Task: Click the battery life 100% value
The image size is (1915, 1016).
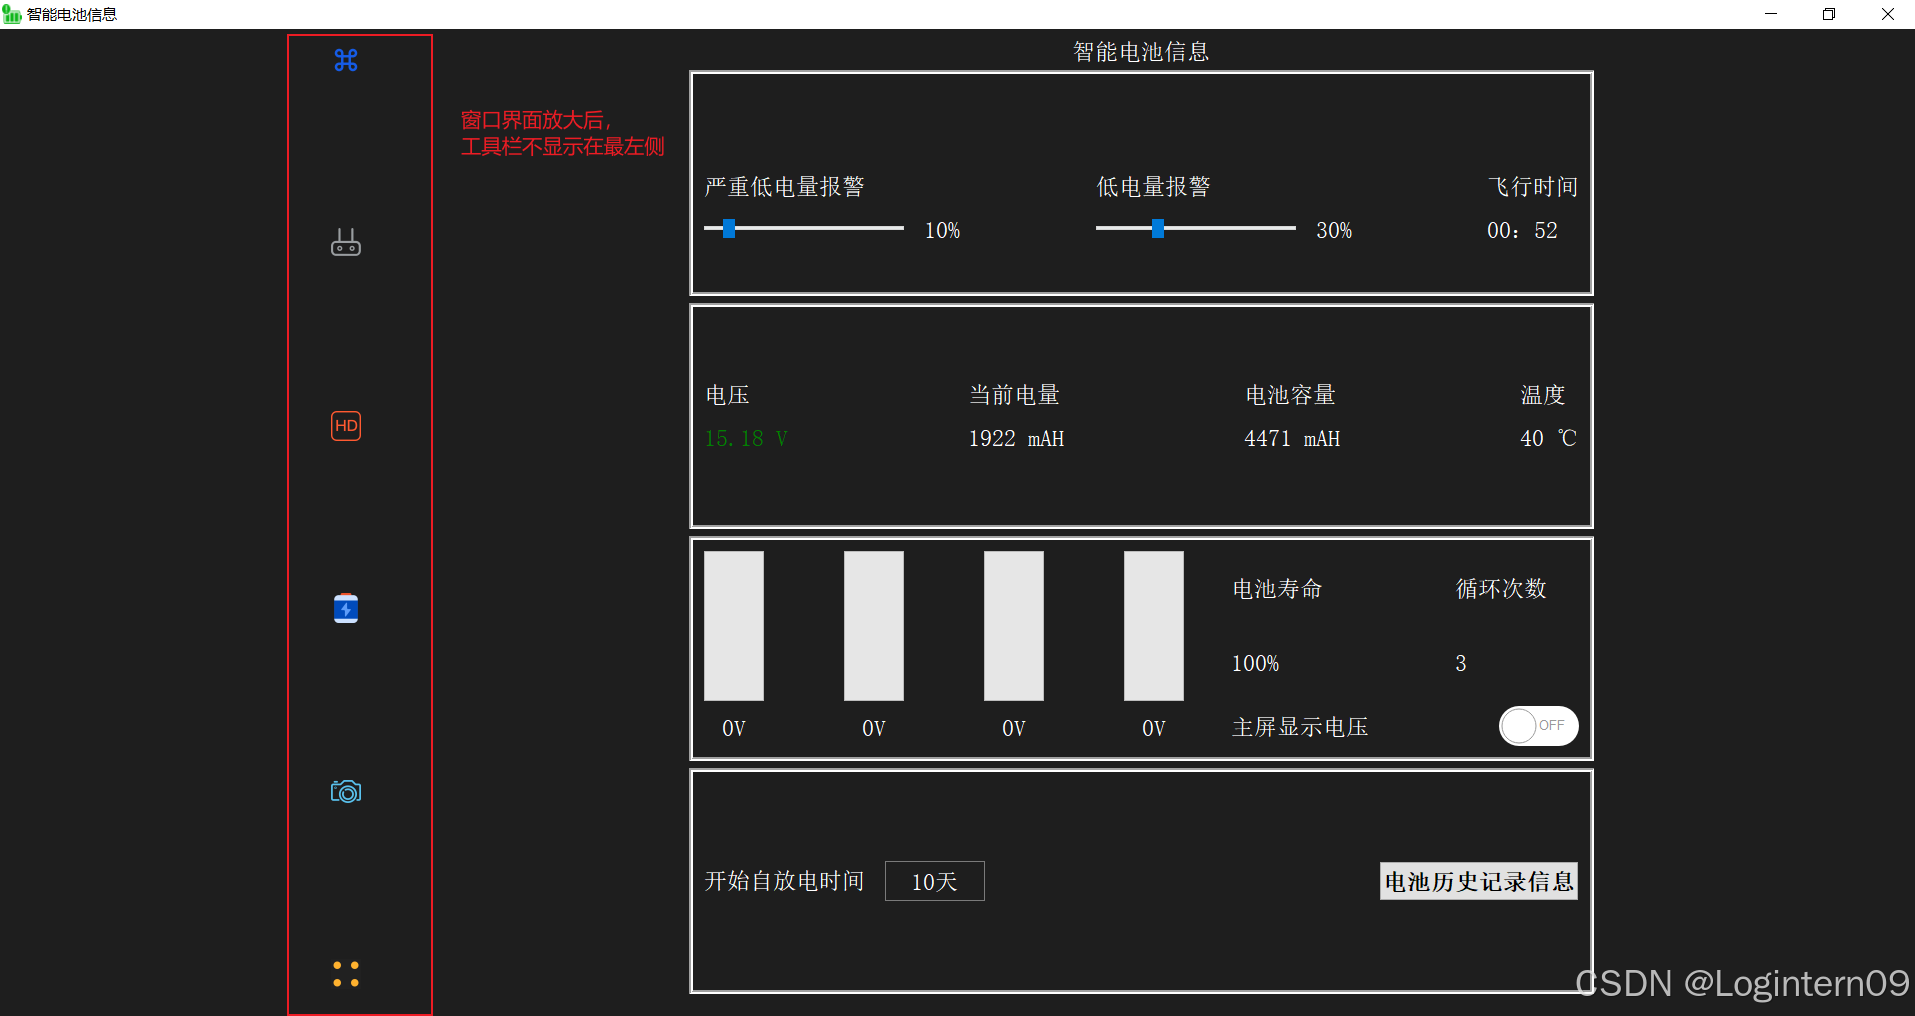Action: click(x=1255, y=664)
